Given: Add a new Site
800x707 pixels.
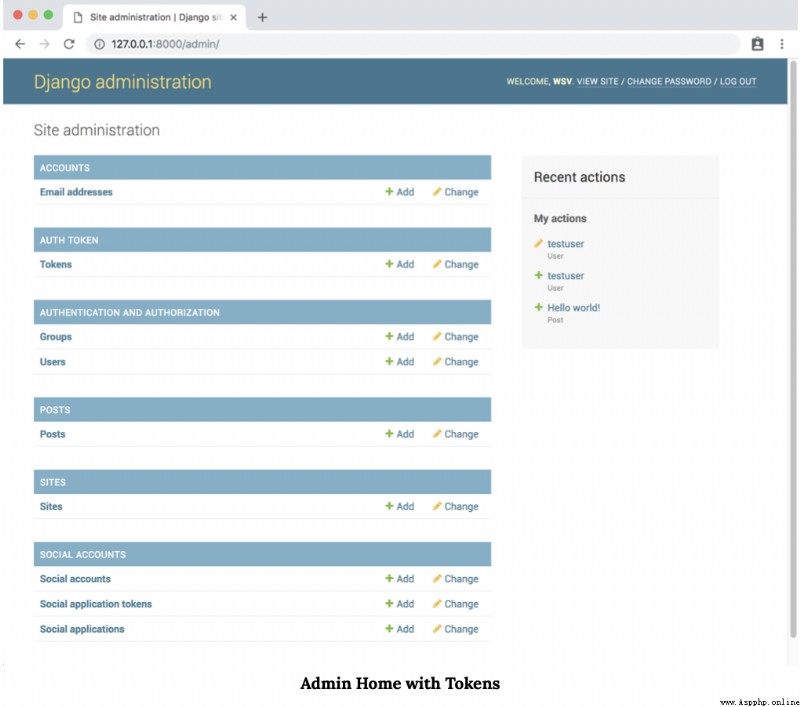Looking at the screenshot, I should pyautogui.click(x=399, y=507).
